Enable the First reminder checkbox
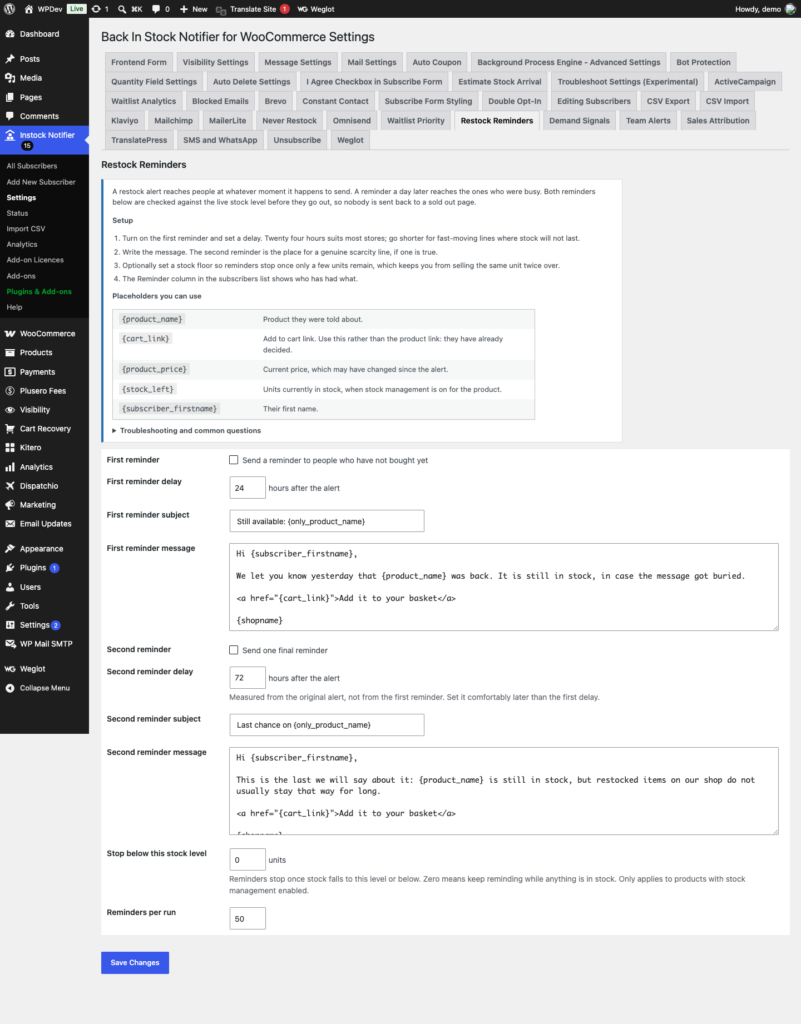 (x=234, y=460)
